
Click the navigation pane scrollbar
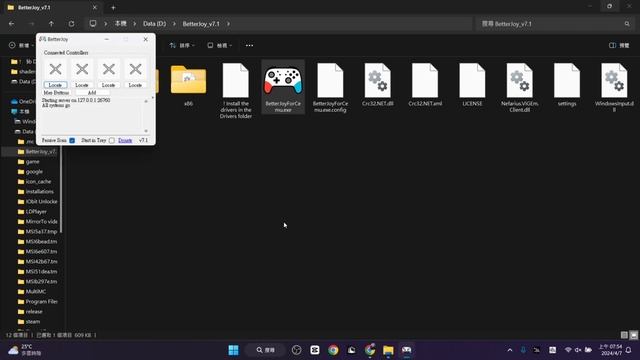tap(61, 190)
